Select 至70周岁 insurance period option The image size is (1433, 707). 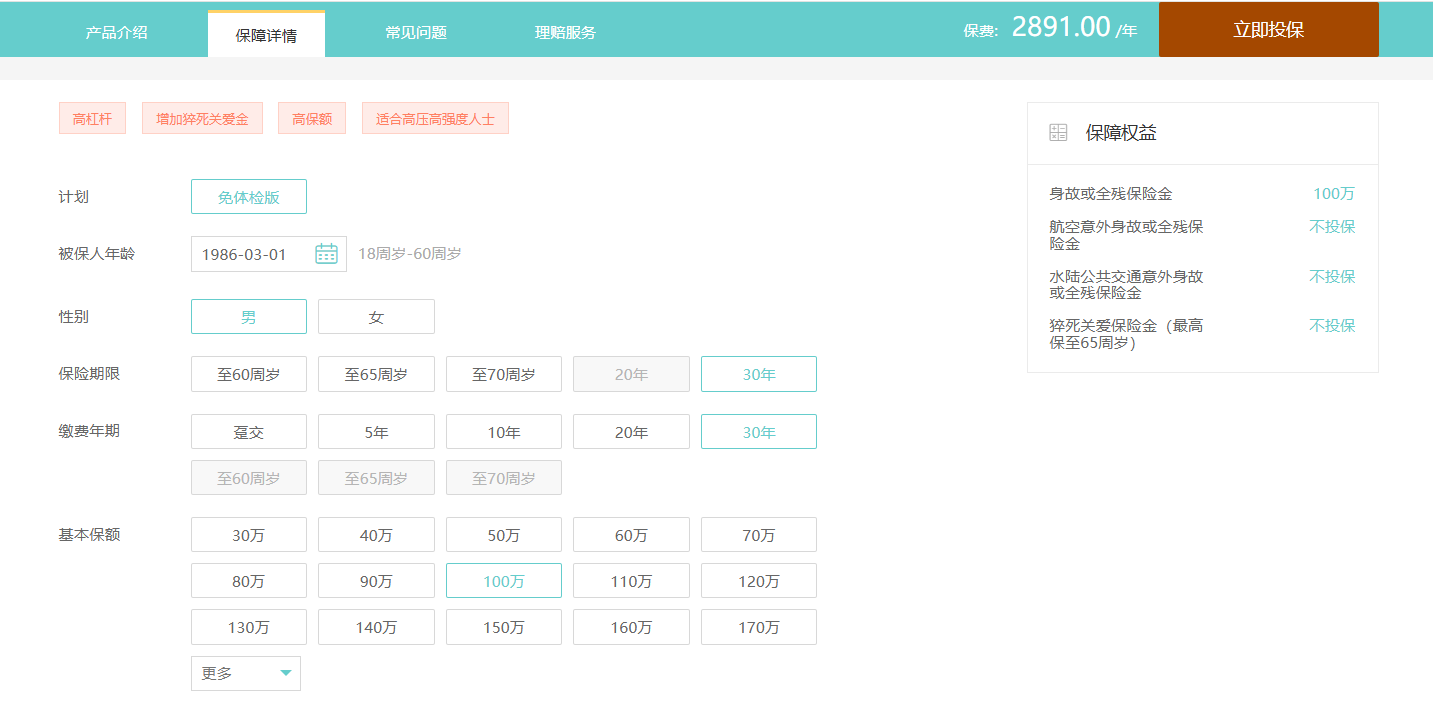coord(503,375)
